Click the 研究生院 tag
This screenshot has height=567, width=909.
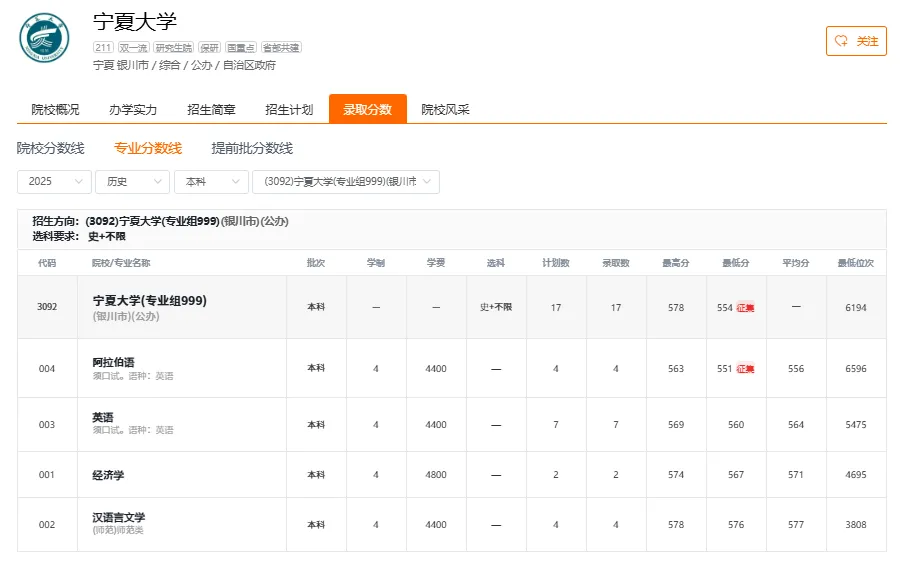coord(173,48)
